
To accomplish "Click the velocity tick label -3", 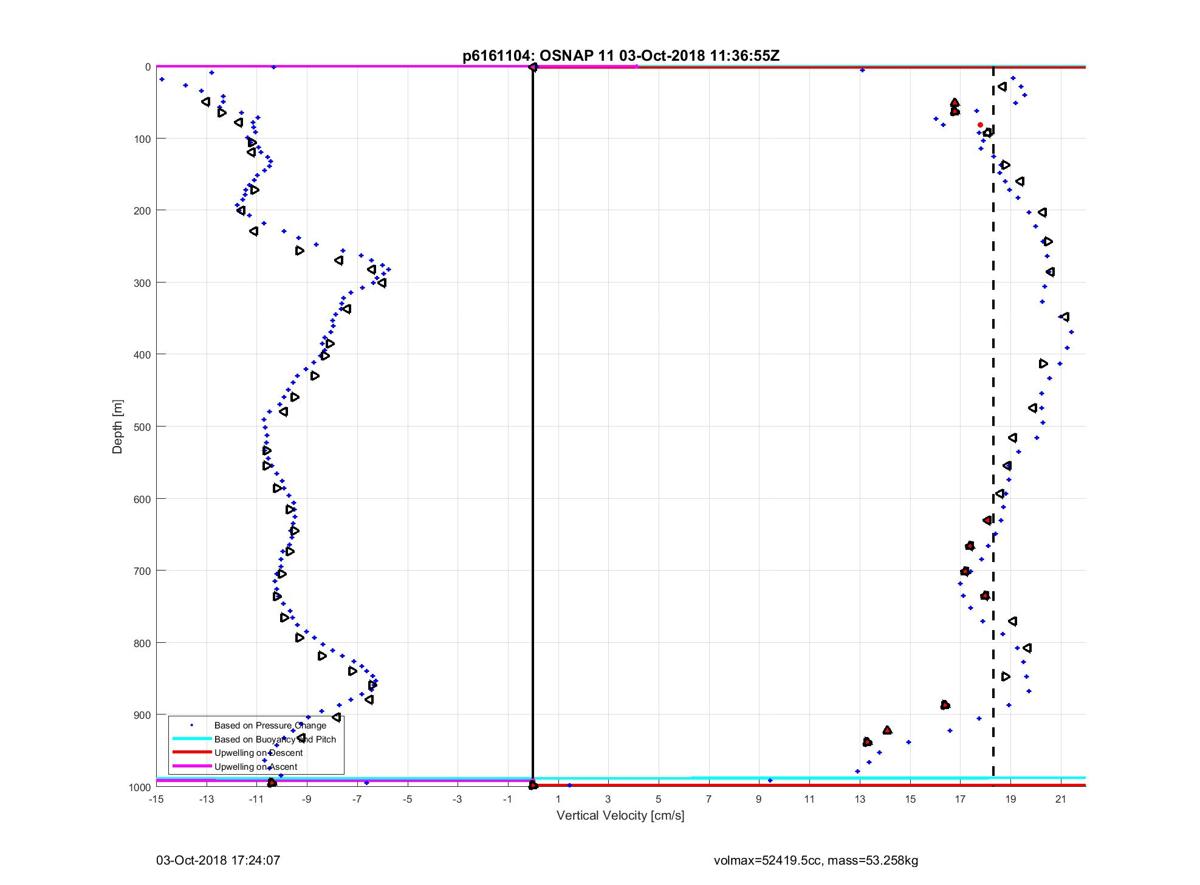I will [457, 799].
